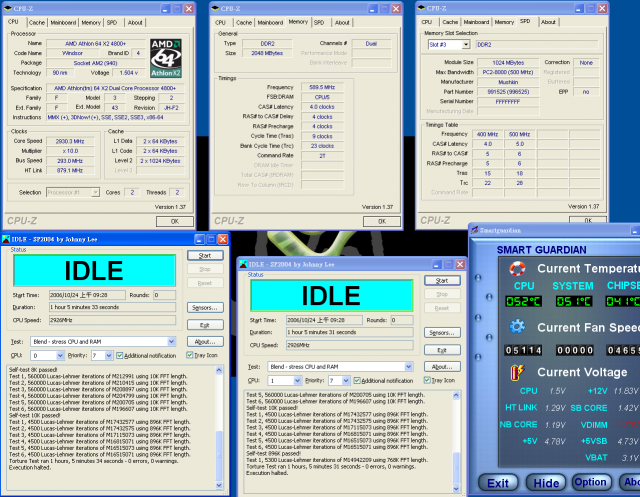The width and height of the screenshot is (640, 497).
Task: Open CPU 0 dropdown in left SP2004
Action: 60,355
